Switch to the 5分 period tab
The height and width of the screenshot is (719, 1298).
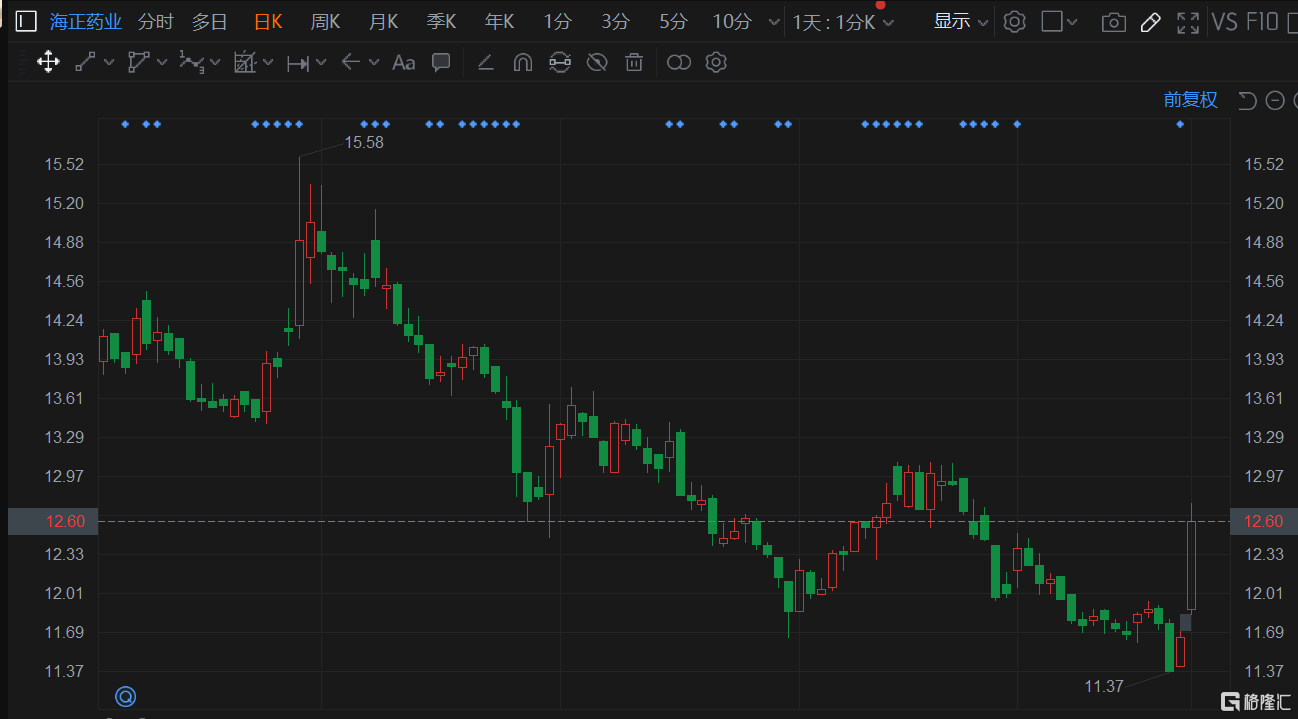pos(674,22)
